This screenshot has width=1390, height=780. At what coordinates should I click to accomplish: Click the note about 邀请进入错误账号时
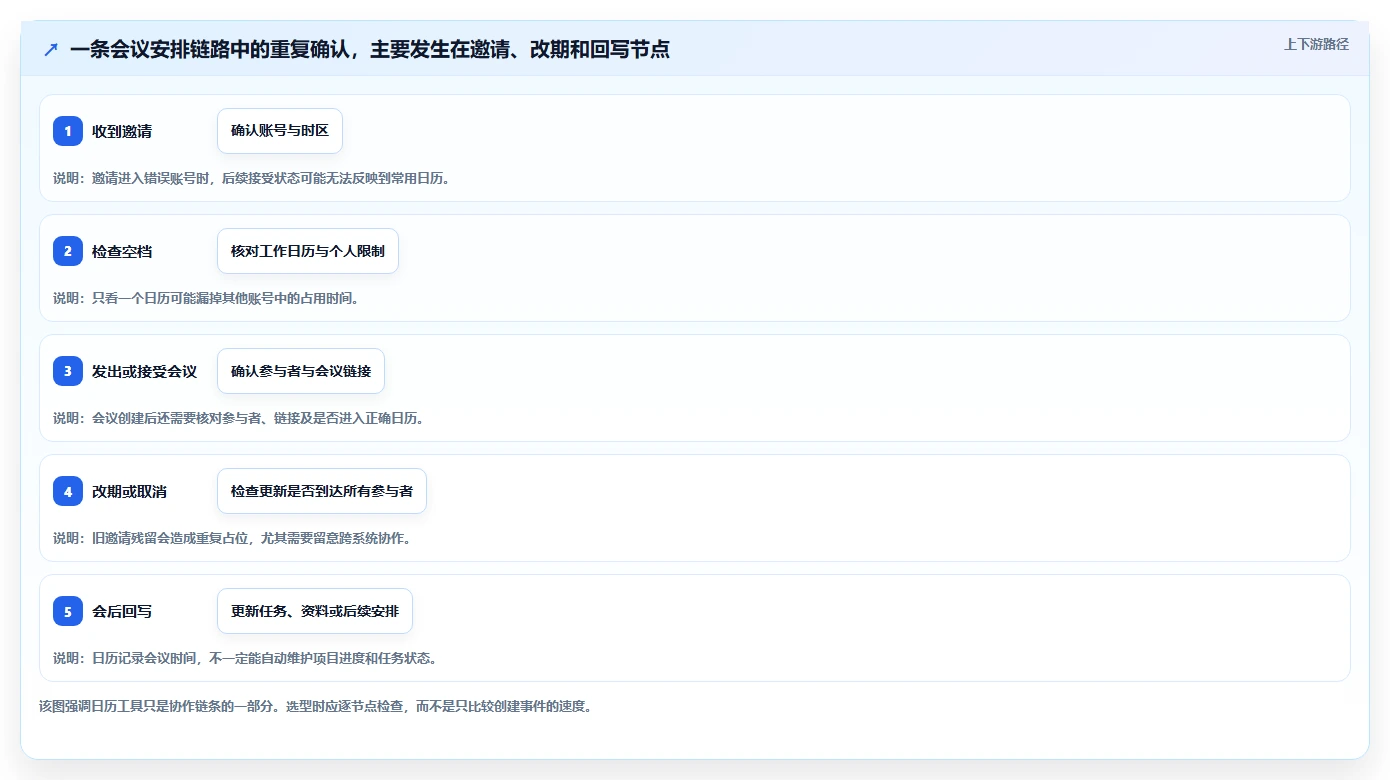(x=251, y=178)
